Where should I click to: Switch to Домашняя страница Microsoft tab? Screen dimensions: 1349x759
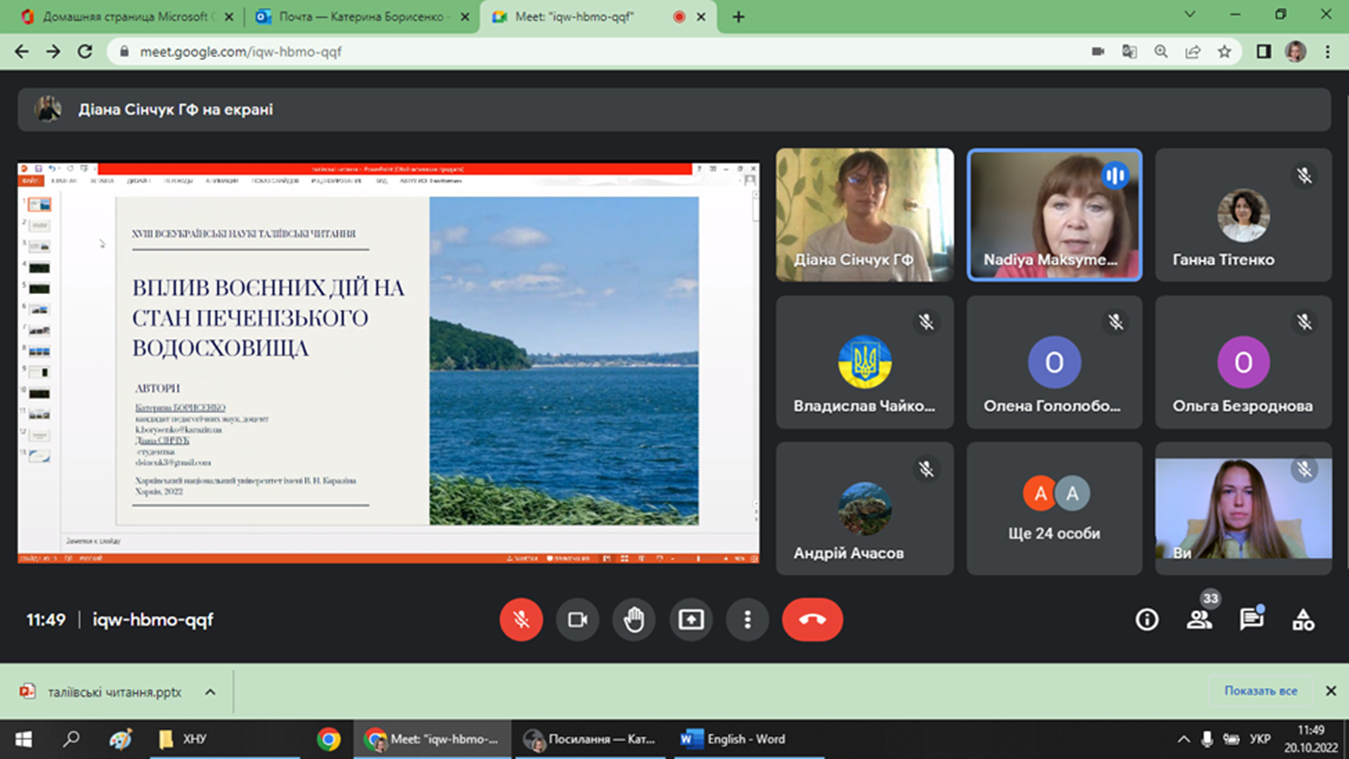pos(125,17)
